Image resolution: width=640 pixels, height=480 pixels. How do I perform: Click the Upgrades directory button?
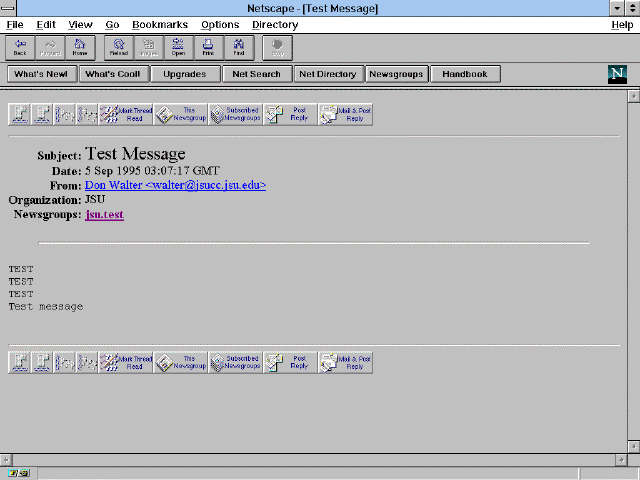pyautogui.click(x=185, y=74)
